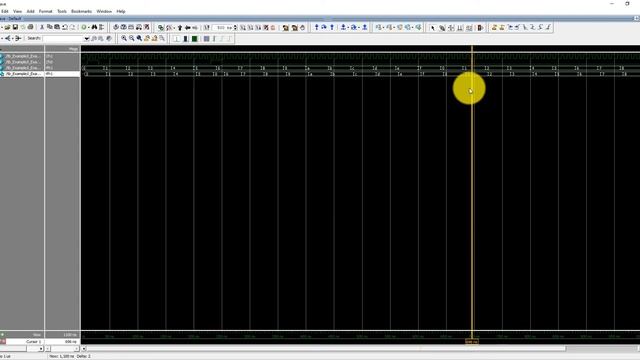Click the Copy icon in toolbar
Screen dimensions: 640x360
49,27
